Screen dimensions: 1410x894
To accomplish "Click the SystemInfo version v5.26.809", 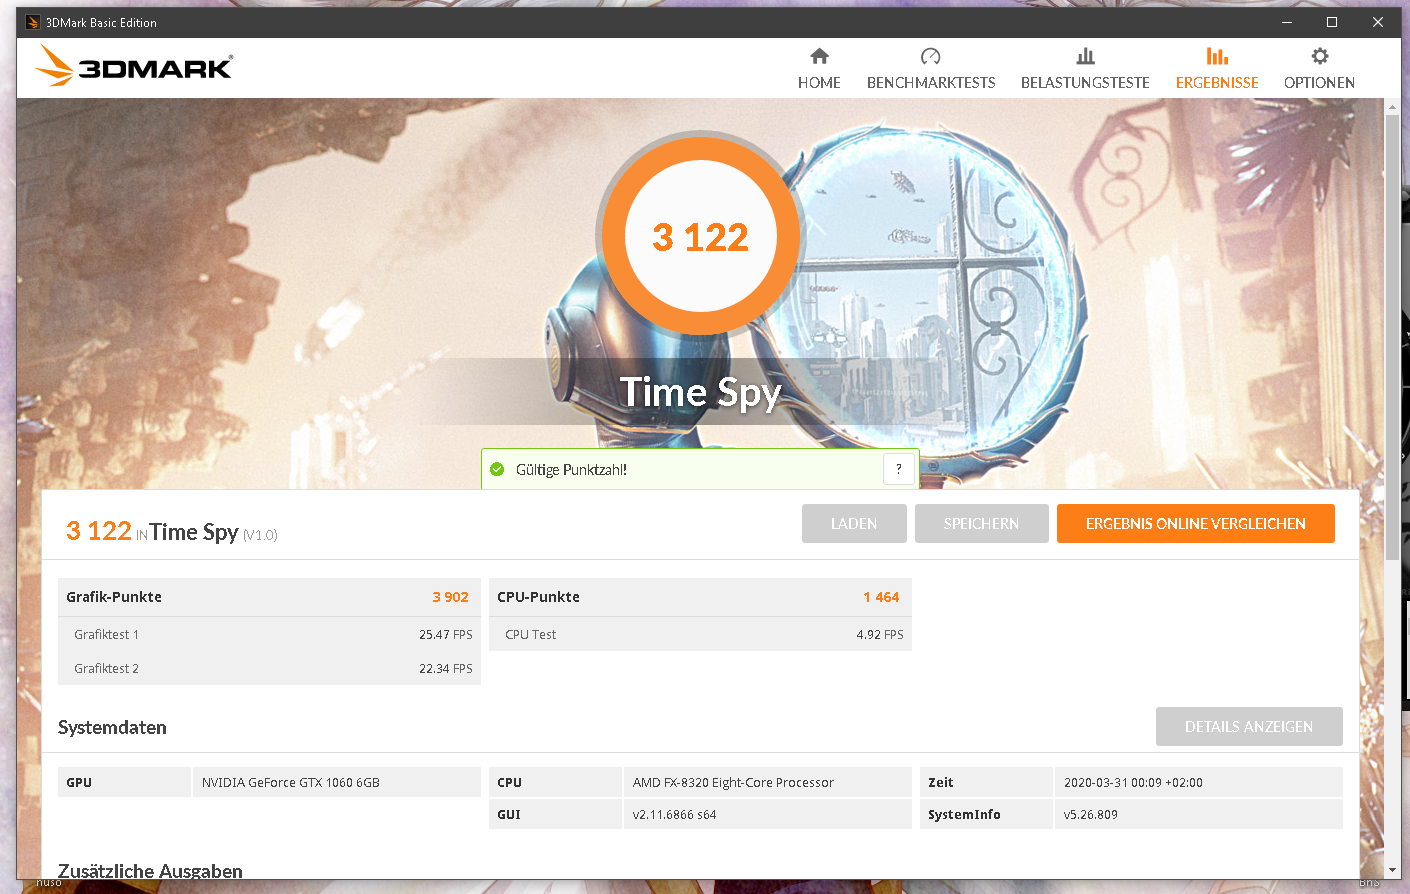I will coord(1091,814).
